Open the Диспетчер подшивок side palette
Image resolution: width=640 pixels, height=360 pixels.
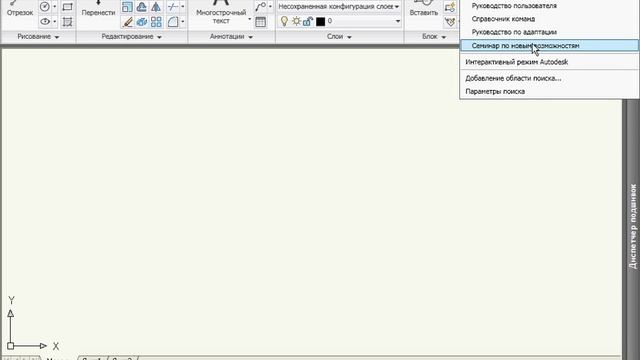coord(632,227)
